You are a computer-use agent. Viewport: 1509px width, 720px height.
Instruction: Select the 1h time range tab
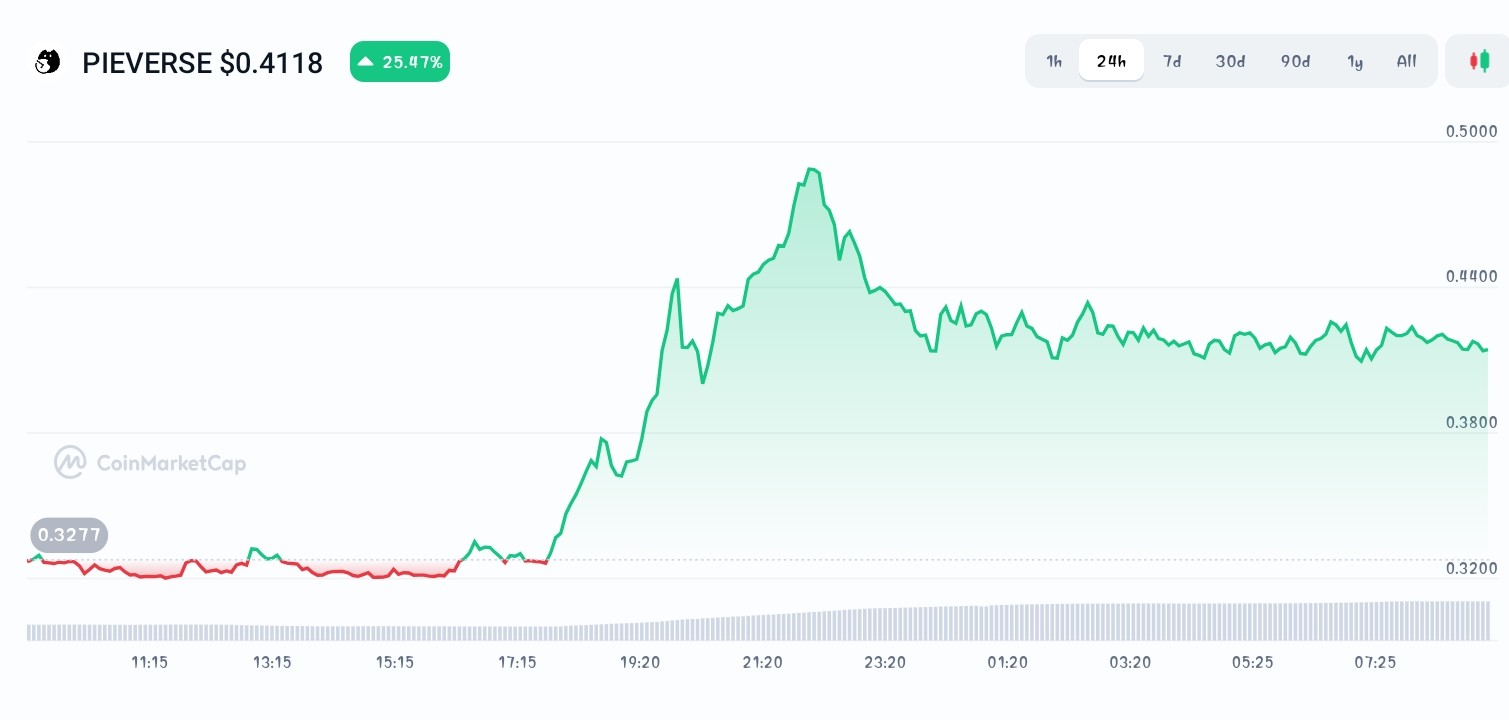tap(1054, 61)
